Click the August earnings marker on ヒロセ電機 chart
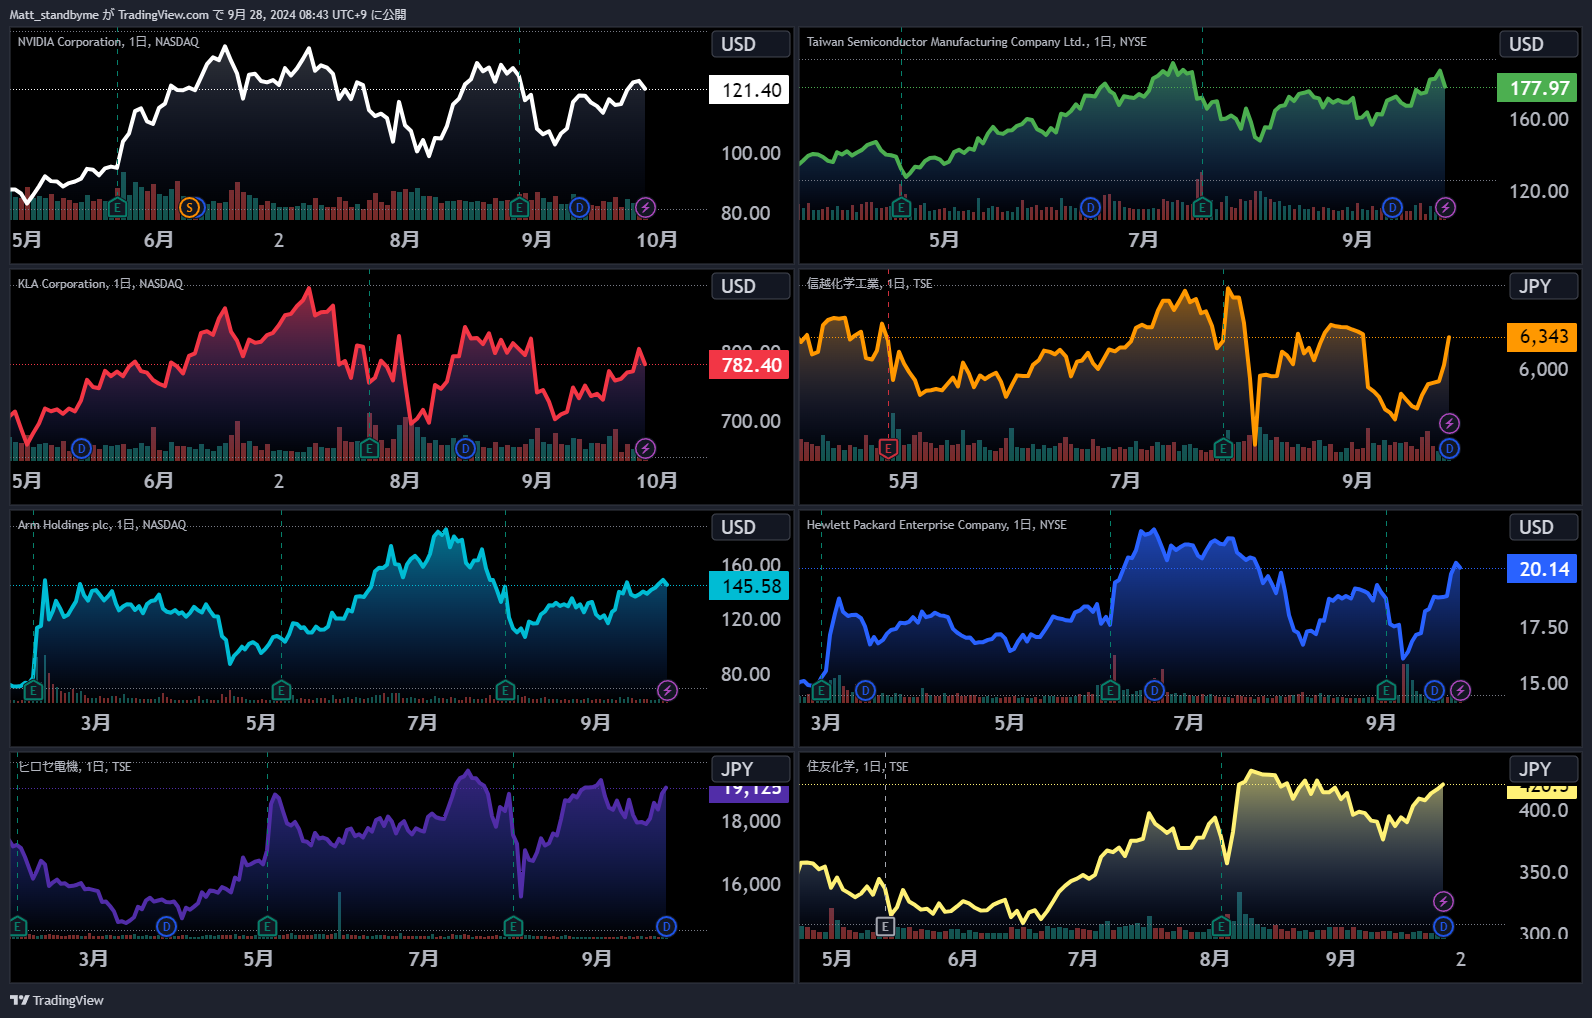This screenshot has width=1592, height=1018. pos(513,927)
